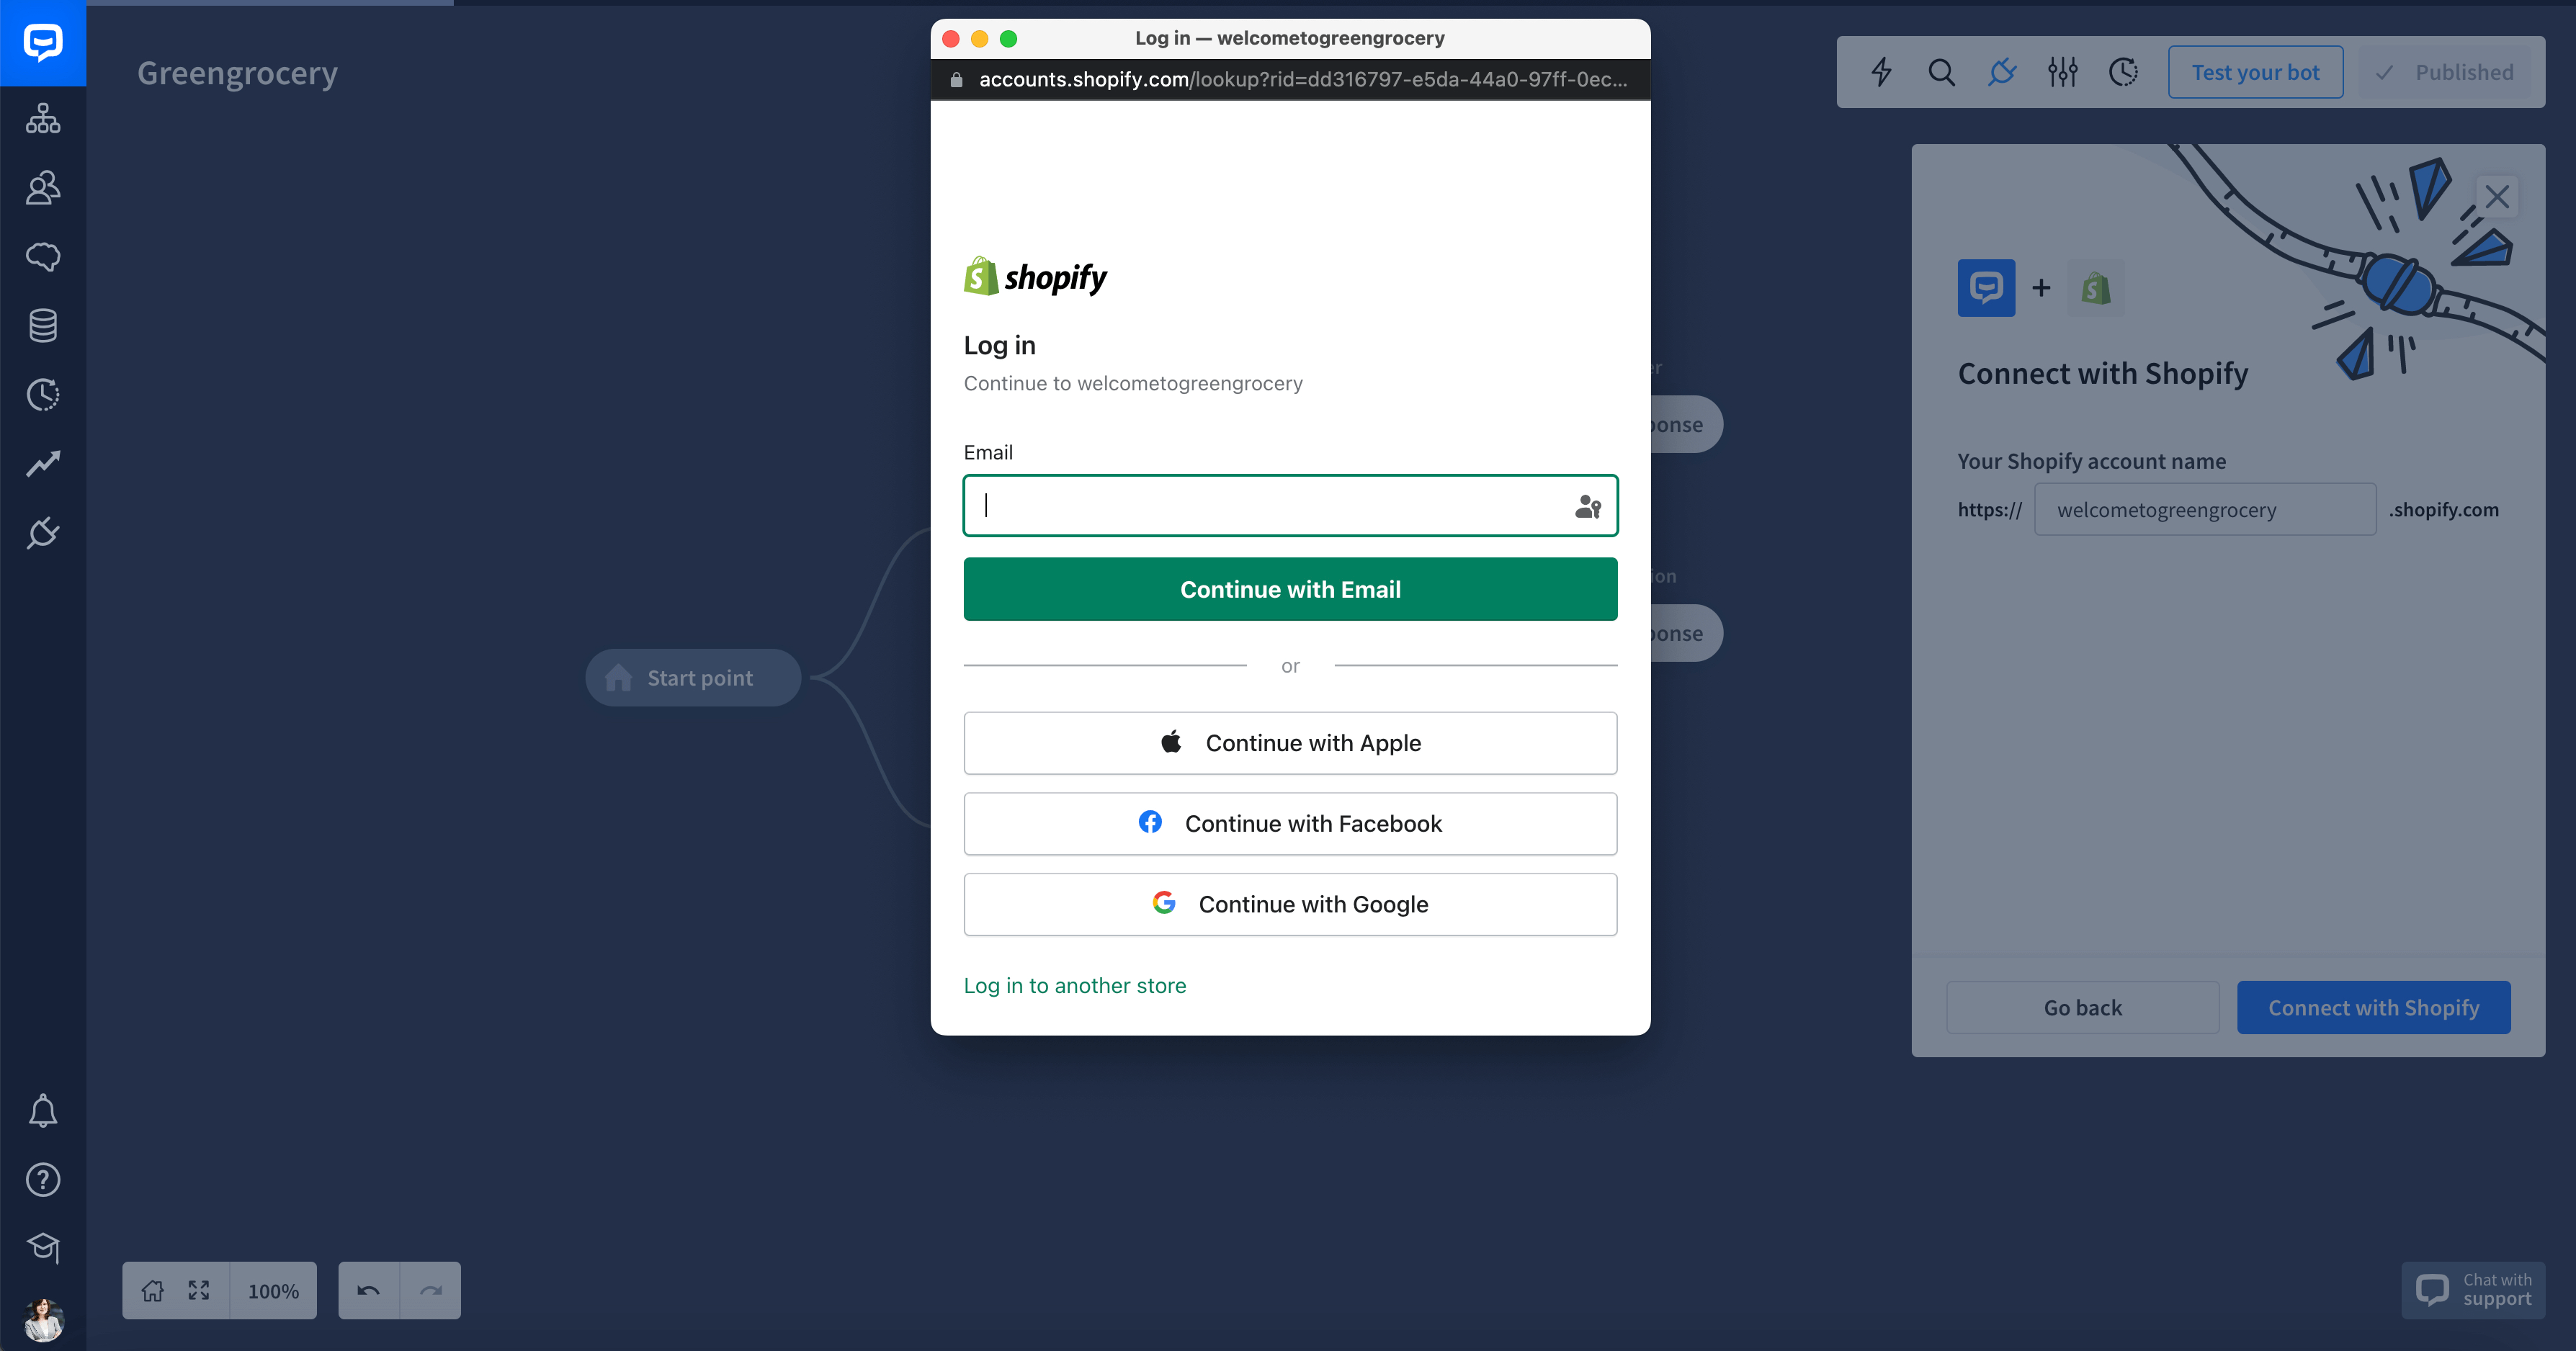Choose Continue with Google
Viewport: 2576px width, 1351px height.
pyautogui.click(x=1290, y=904)
